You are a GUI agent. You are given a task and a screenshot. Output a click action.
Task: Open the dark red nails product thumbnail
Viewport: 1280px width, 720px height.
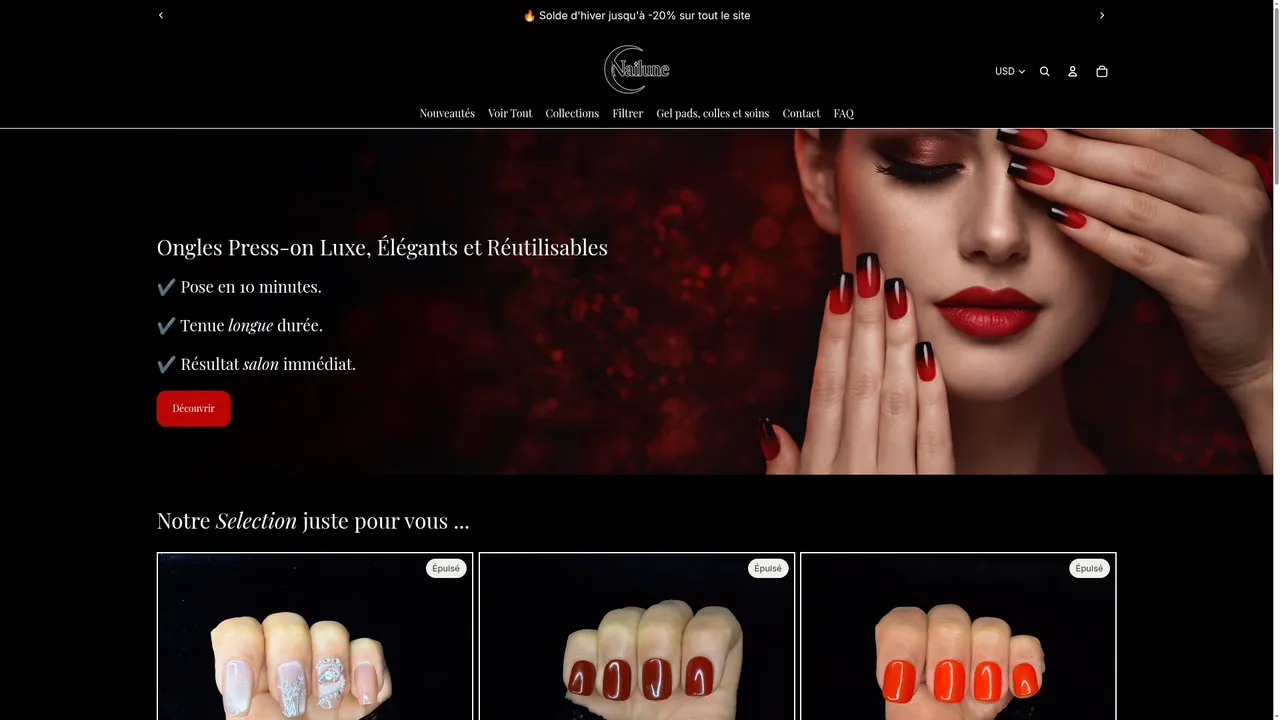[x=637, y=636]
